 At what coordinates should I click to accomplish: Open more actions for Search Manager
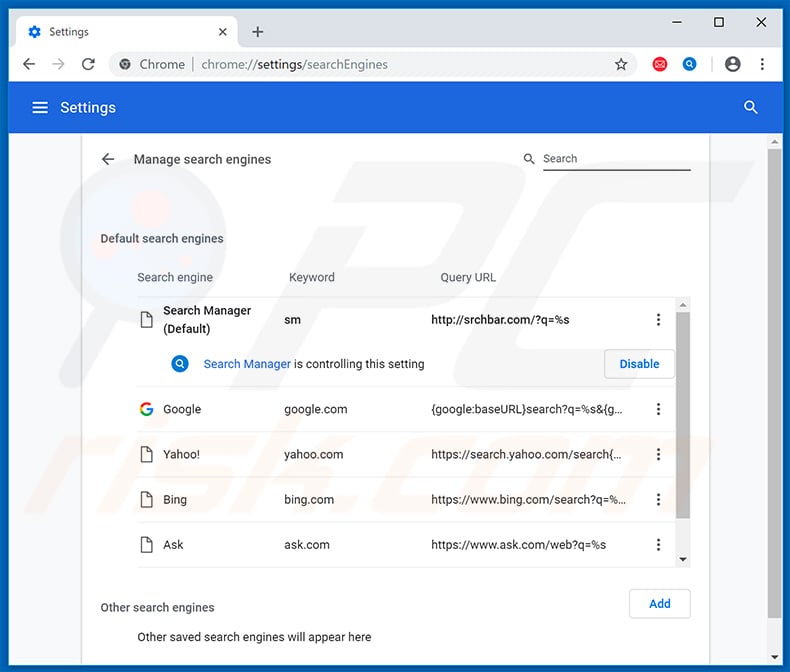tap(658, 319)
